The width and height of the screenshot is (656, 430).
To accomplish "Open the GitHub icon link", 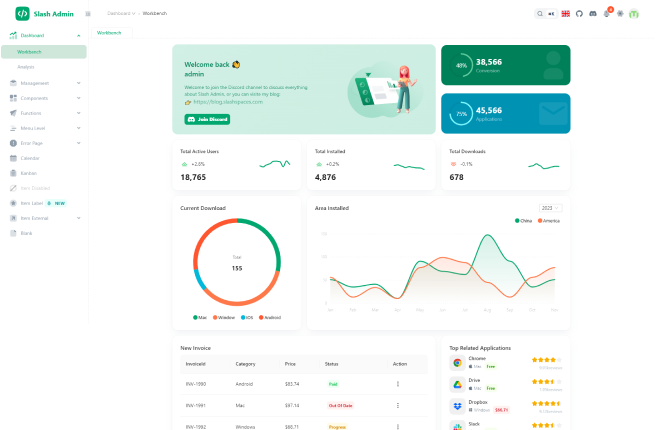I will coord(579,13).
